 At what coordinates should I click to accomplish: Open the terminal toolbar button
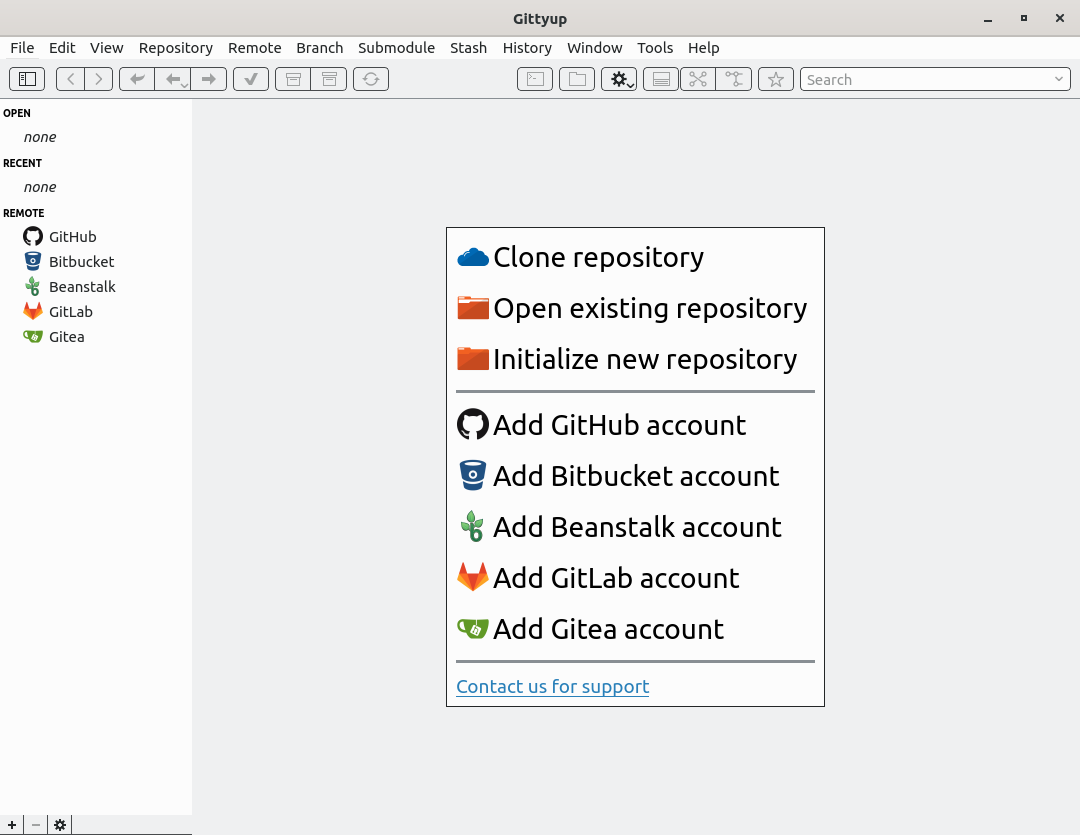click(535, 79)
